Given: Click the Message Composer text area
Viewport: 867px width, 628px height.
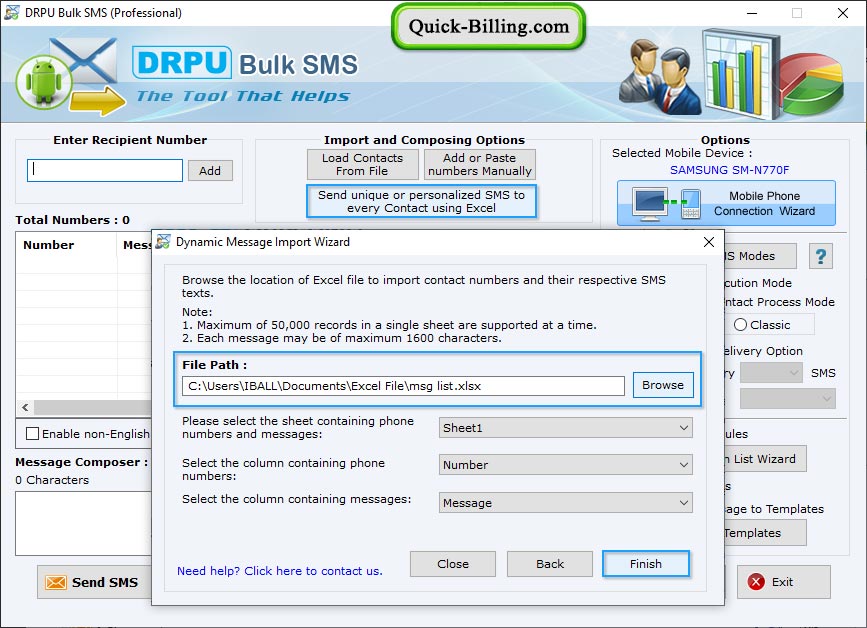Looking at the screenshot, I should (83, 523).
